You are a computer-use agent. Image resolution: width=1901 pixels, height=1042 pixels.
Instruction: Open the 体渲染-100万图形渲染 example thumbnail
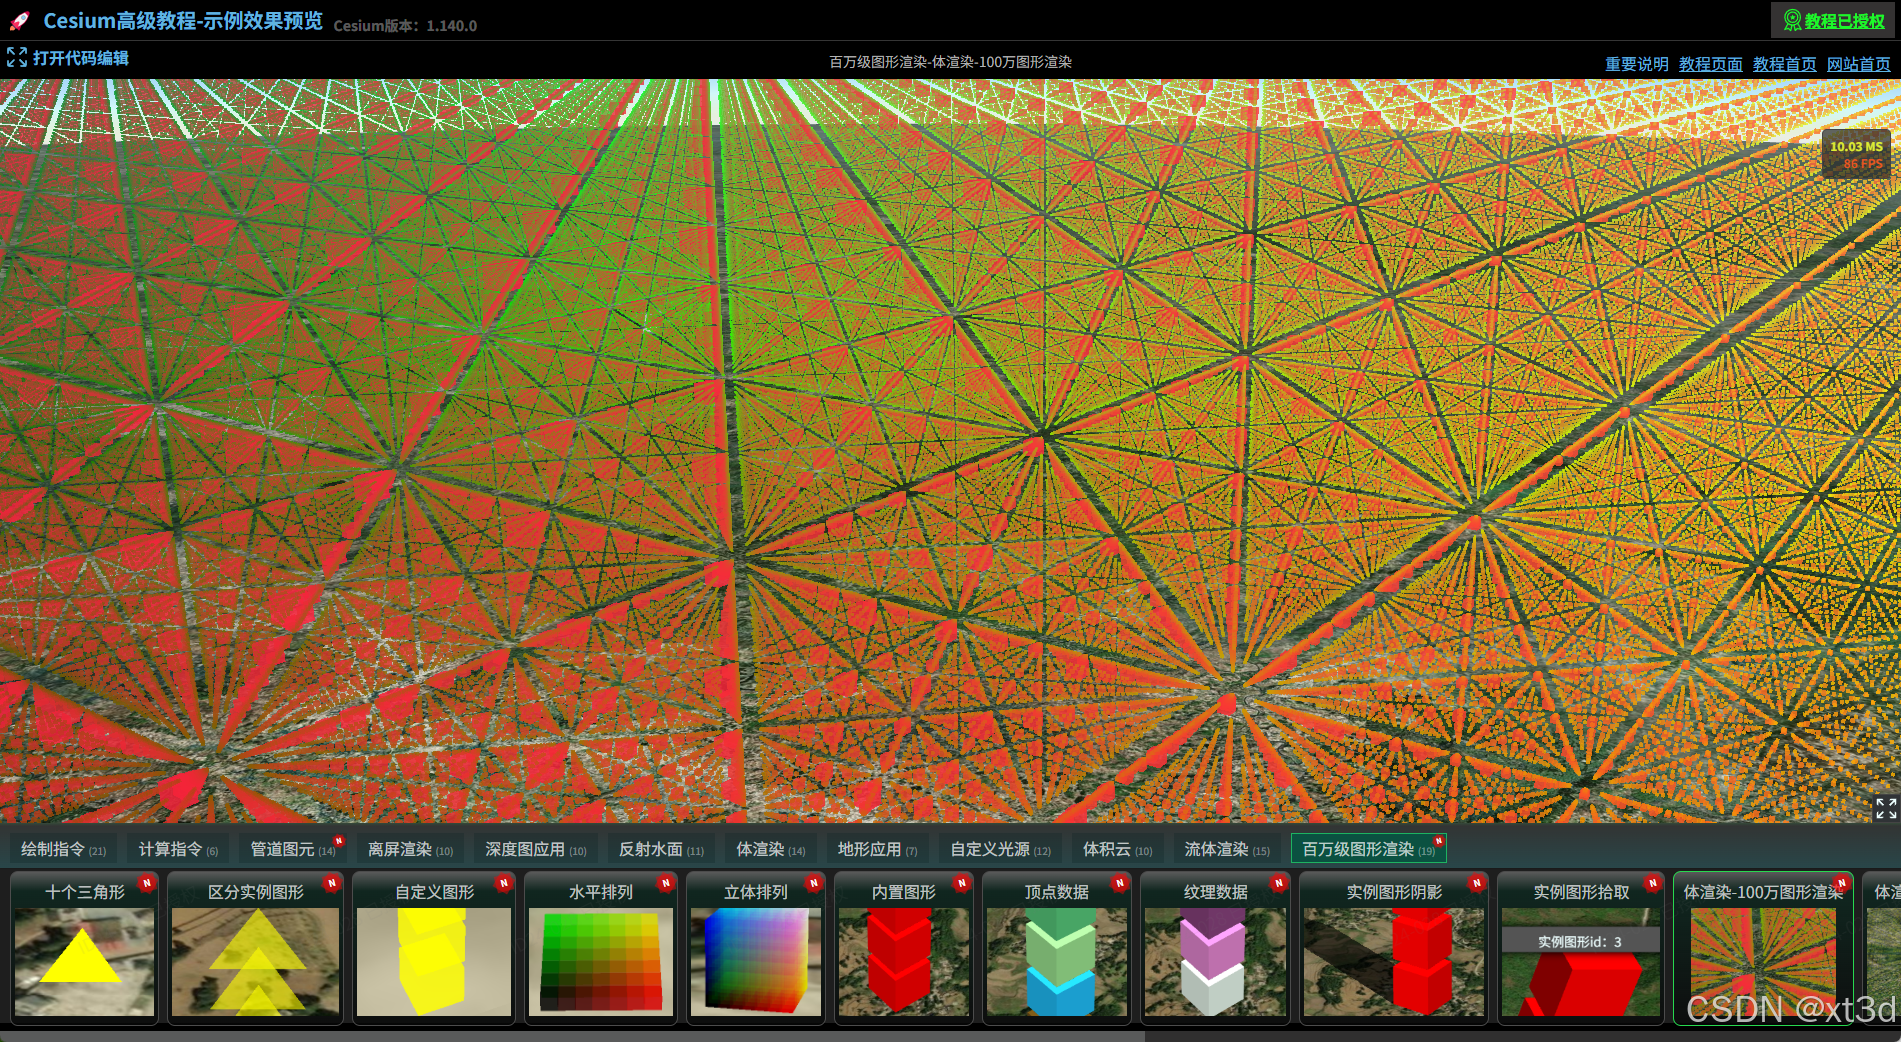click(1763, 948)
